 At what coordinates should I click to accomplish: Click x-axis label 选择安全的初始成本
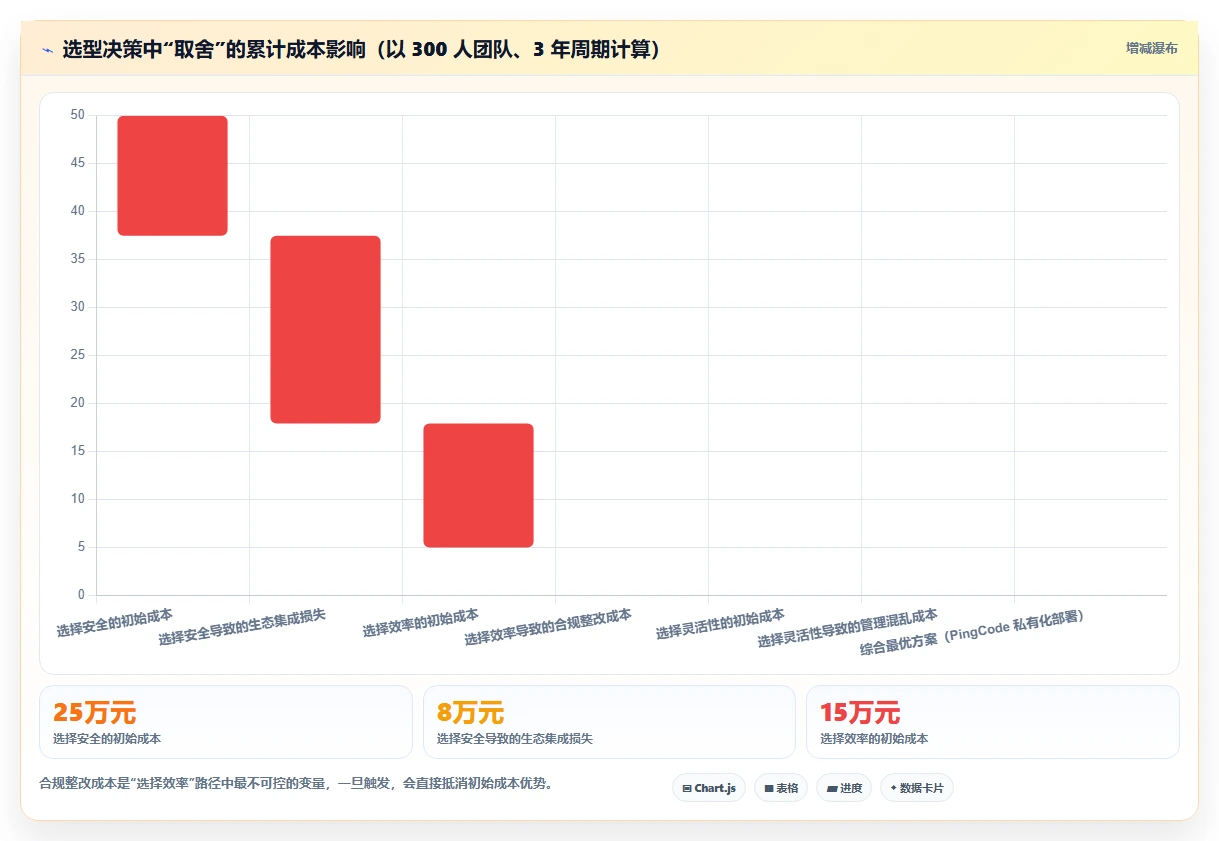tap(114, 622)
